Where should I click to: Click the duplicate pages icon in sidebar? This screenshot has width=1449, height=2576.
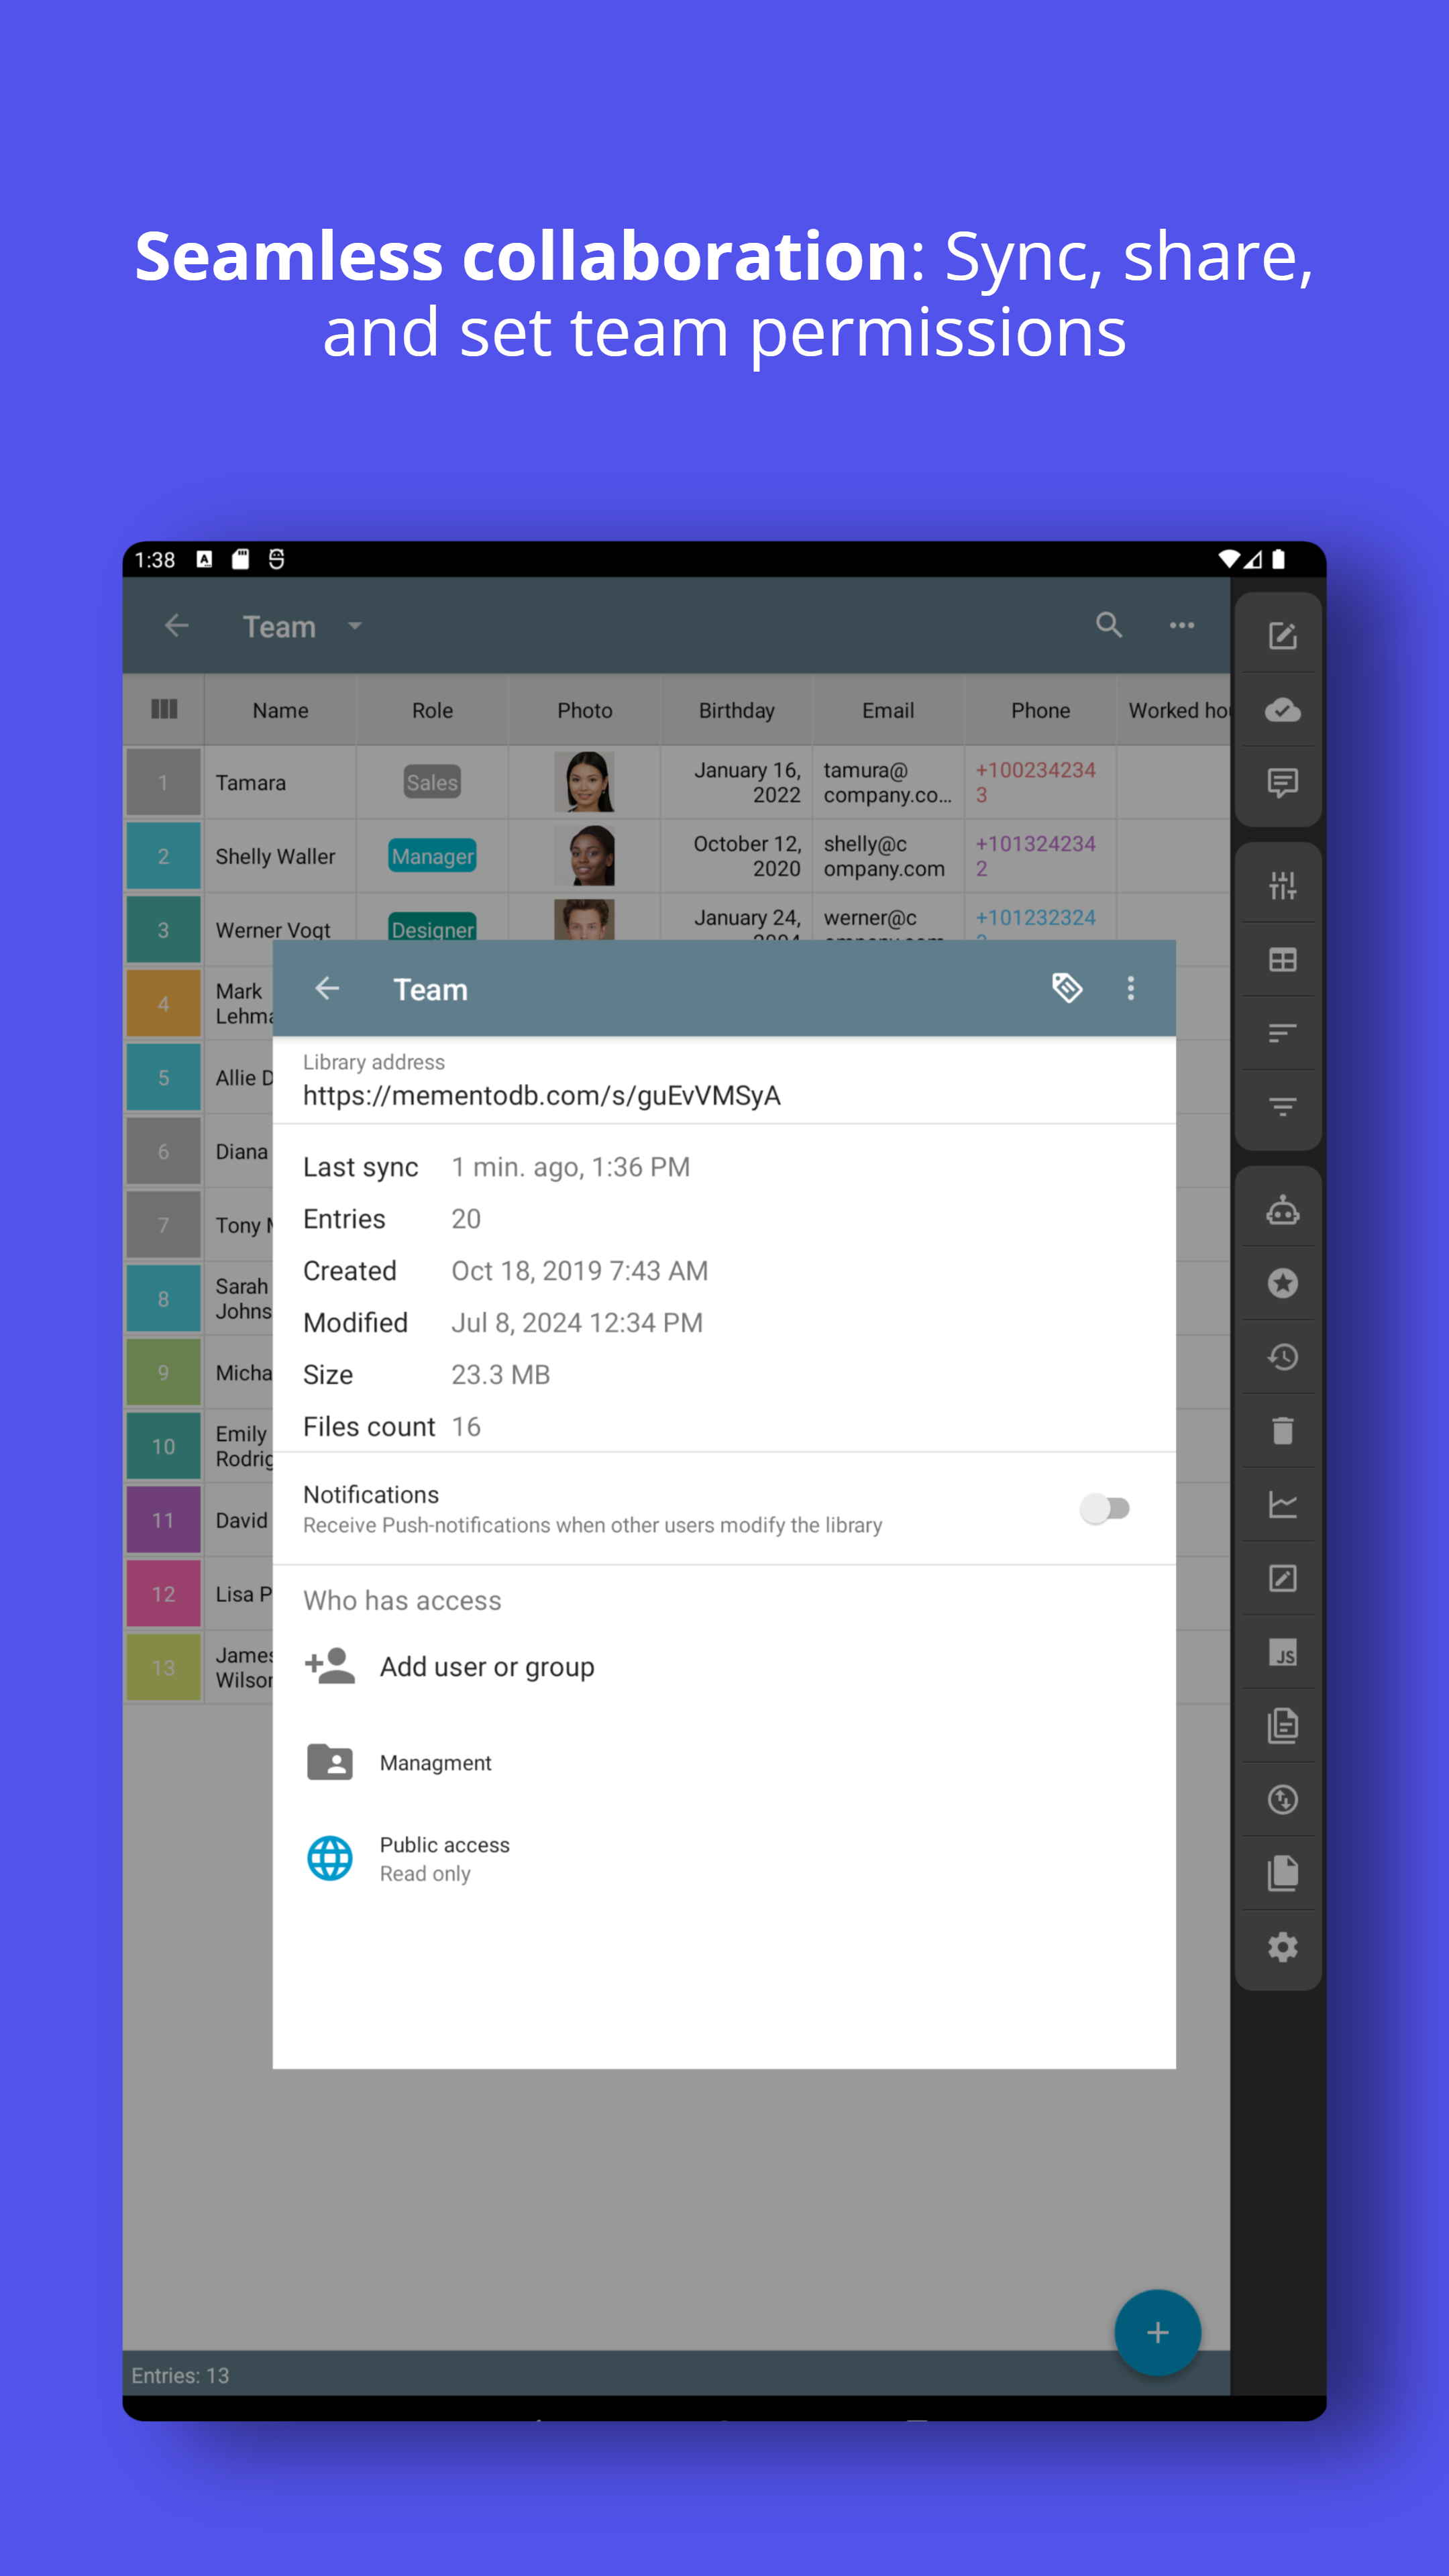pos(1282,1873)
